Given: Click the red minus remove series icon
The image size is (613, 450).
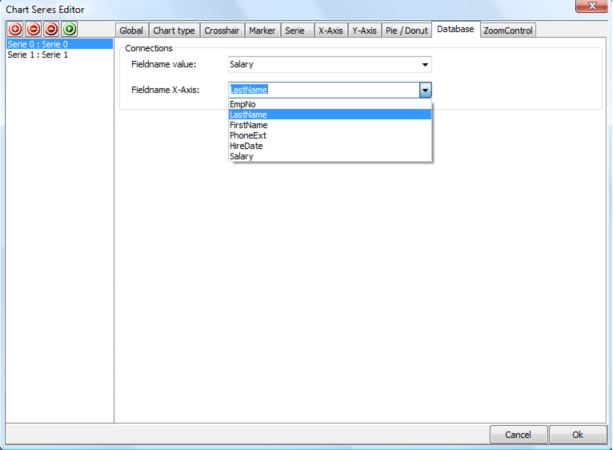Looking at the screenshot, I should (33, 29).
